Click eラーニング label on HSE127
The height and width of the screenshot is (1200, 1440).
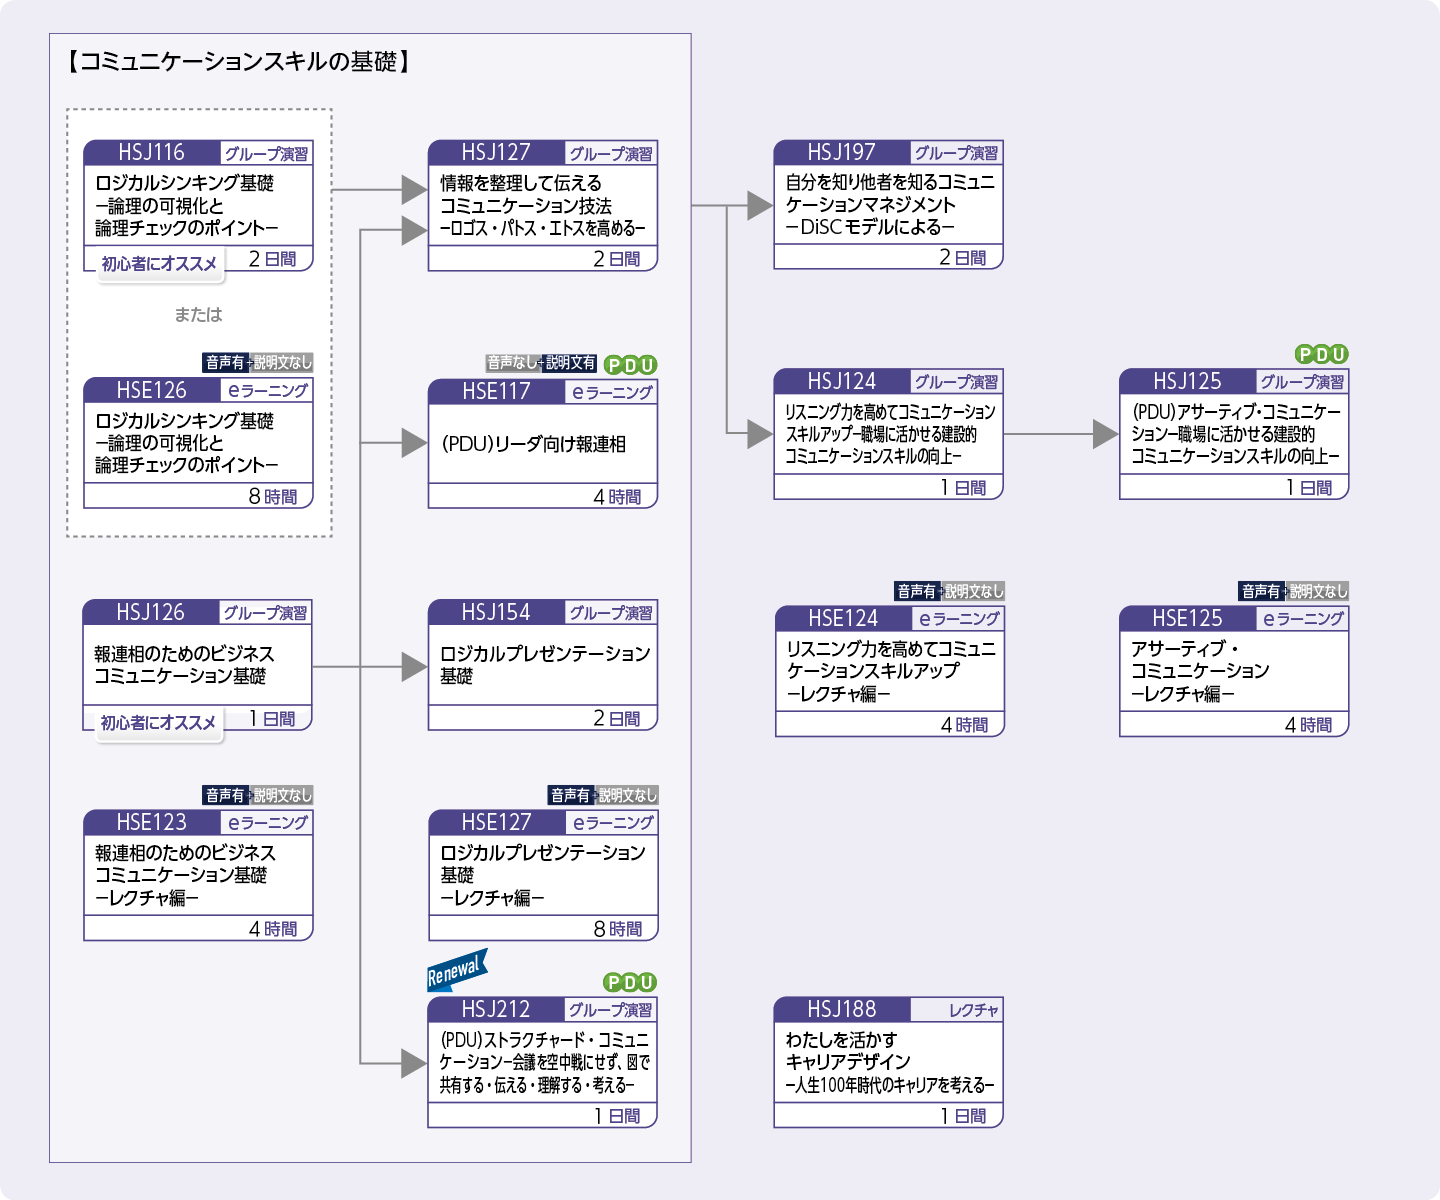[613, 823]
